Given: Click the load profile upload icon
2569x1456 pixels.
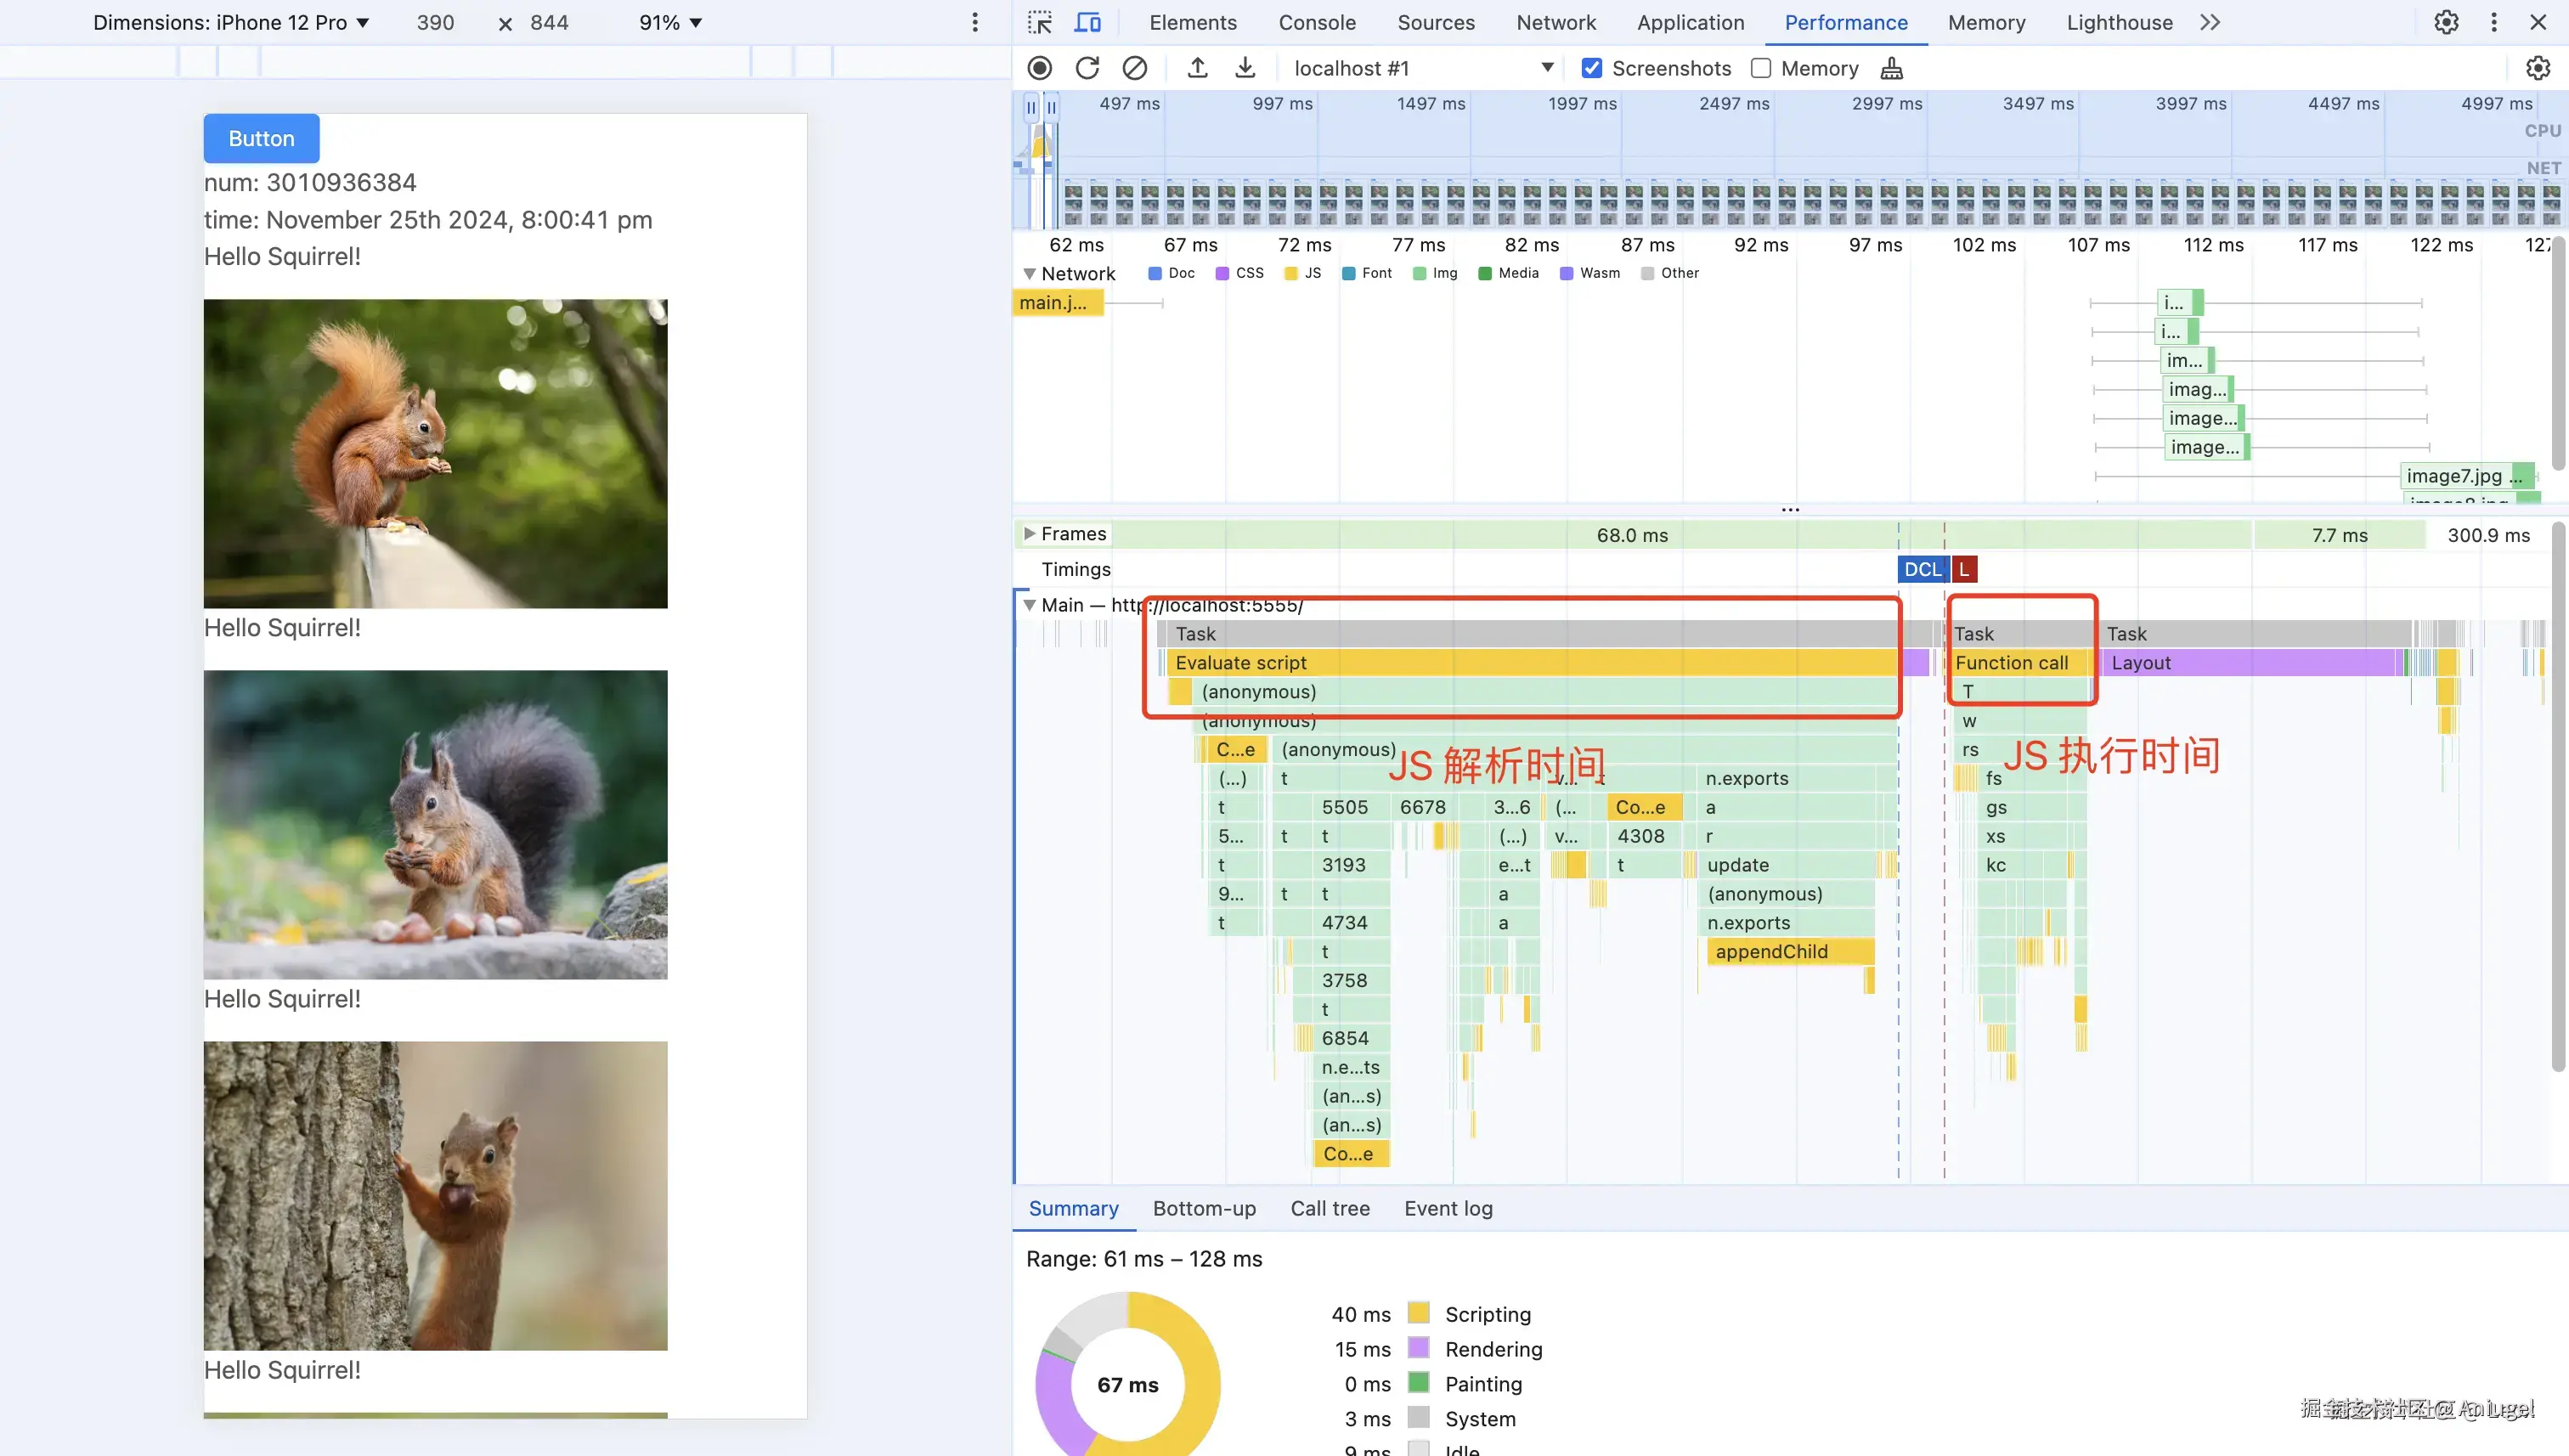Looking at the screenshot, I should 1197,68.
